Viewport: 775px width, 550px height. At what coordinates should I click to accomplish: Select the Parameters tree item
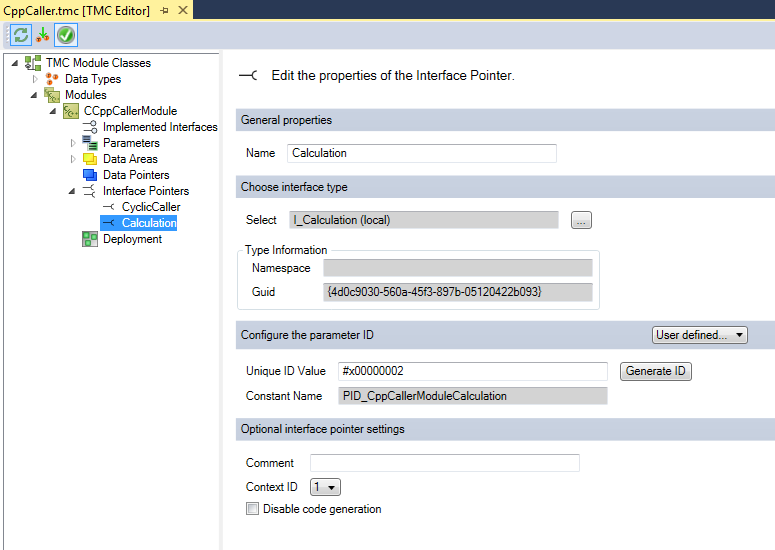click(x=131, y=143)
